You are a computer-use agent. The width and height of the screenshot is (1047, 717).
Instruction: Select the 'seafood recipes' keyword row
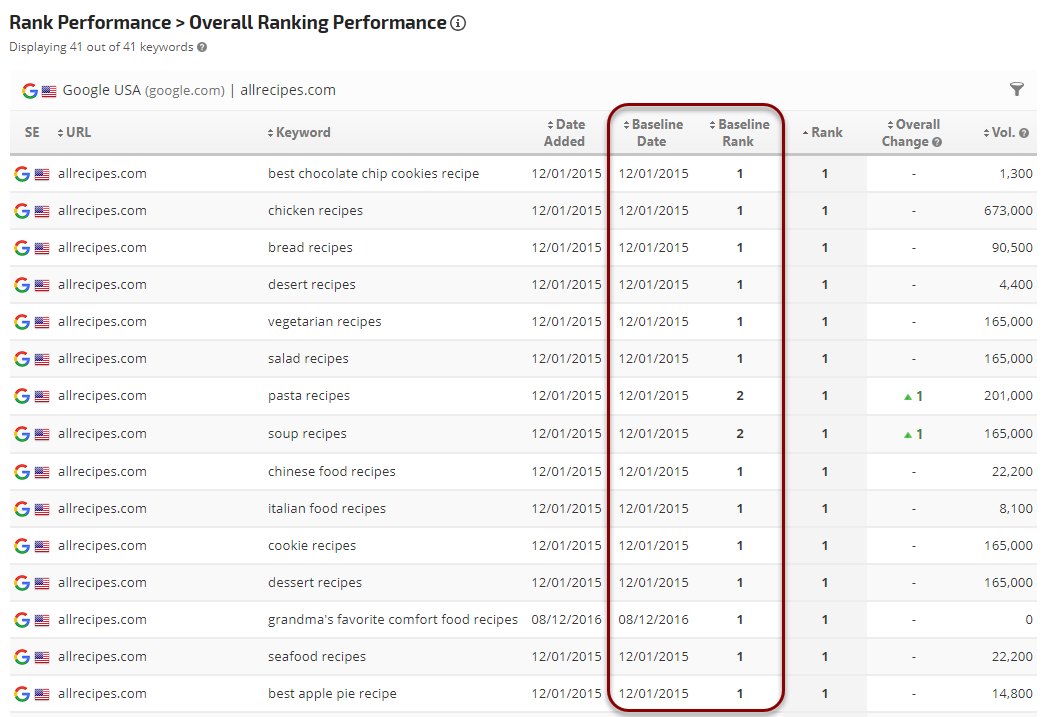[x=317, y=657]
